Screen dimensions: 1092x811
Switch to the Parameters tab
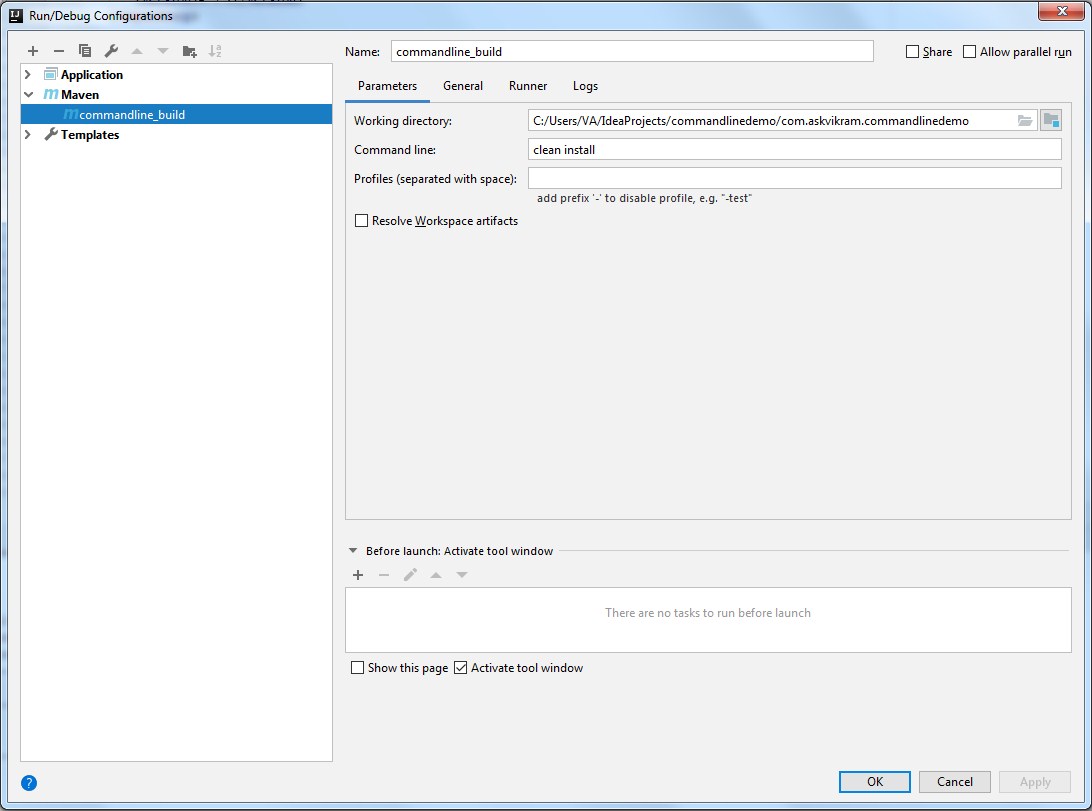click(387, 86)
